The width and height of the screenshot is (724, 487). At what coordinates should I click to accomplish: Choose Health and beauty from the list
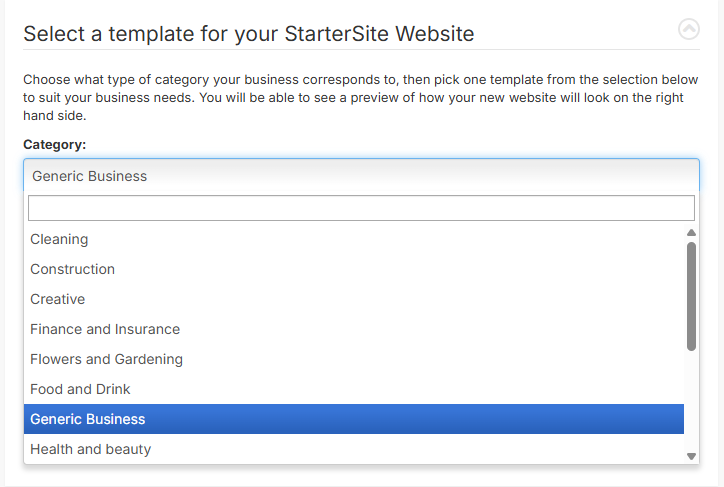click(354, 449)
